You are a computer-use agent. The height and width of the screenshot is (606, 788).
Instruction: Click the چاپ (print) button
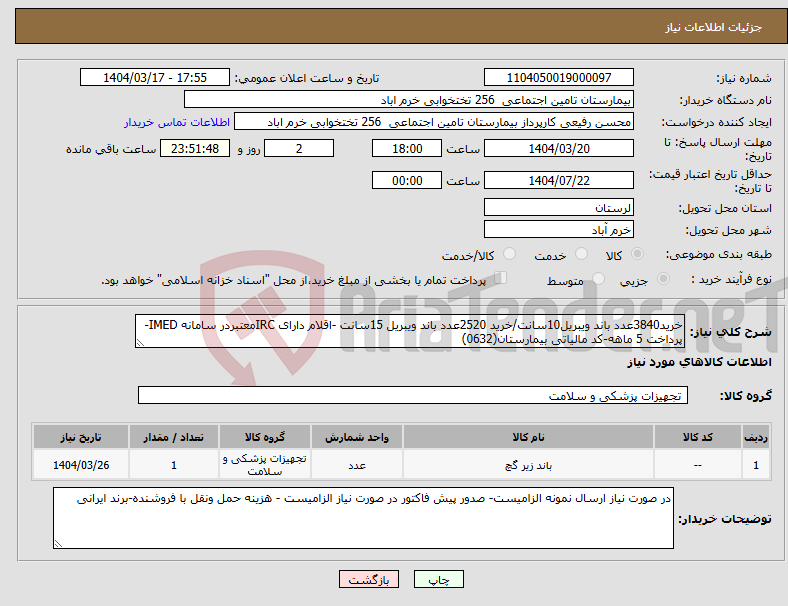pyautogui.click(x=438, y=579)
